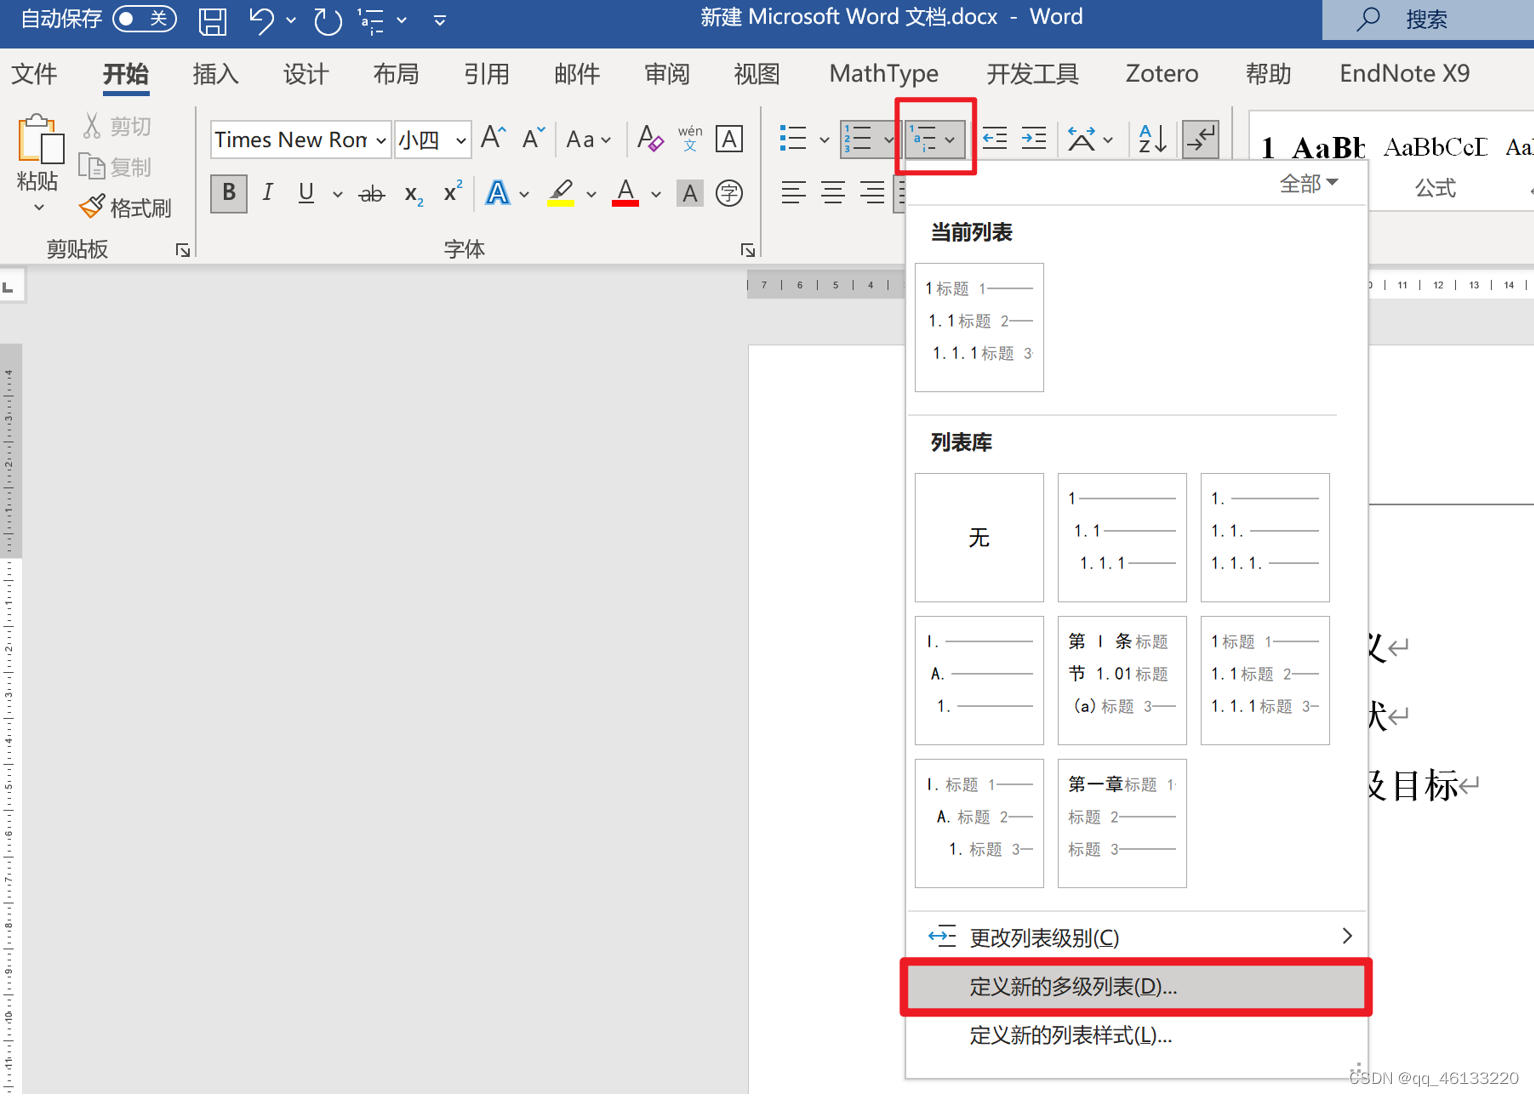The image size is (1534, 1096).
Task: Open the 全部 filter dropdown
Action: (x=1308, y=183)
